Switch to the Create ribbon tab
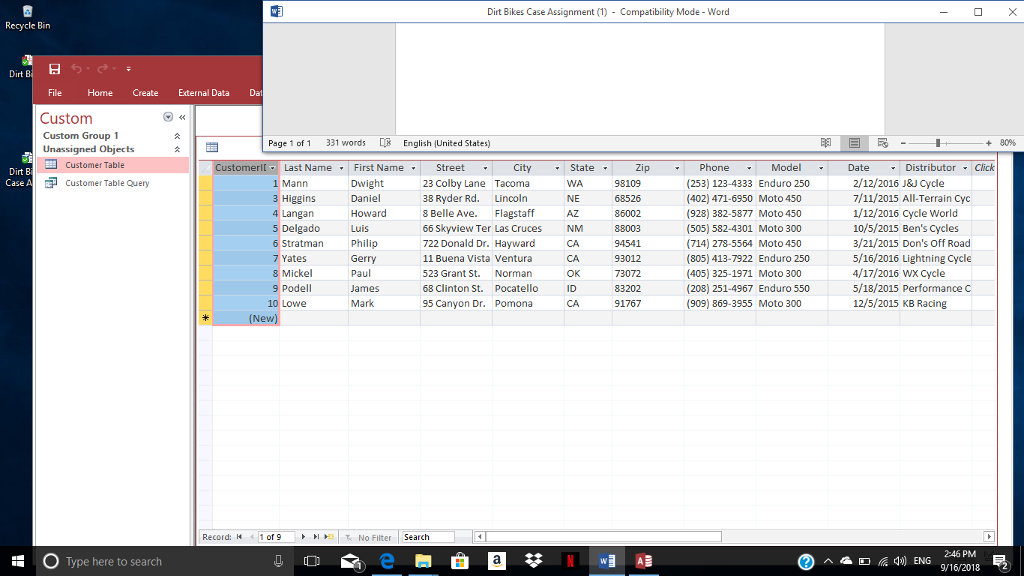Screen dimensions: 1024x576 pyautogui.click(x=145, y=93)
